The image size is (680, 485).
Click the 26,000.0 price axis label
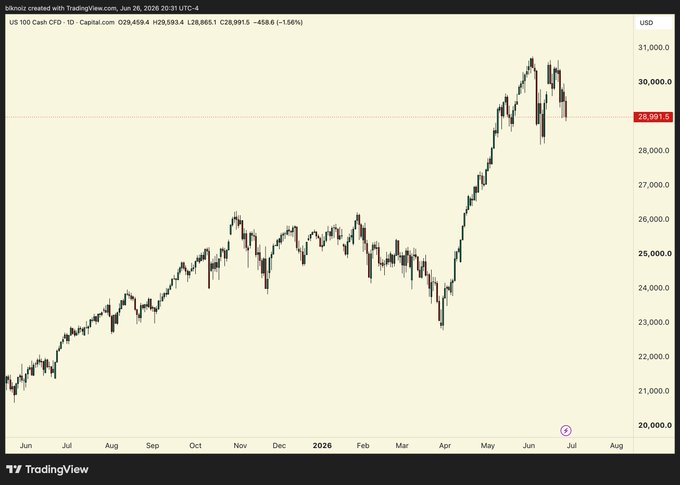[x=654, y=219]
